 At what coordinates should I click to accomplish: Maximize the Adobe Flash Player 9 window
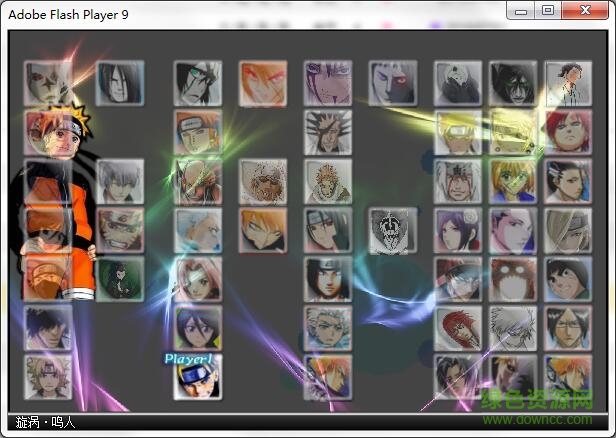tap(547, 10)
